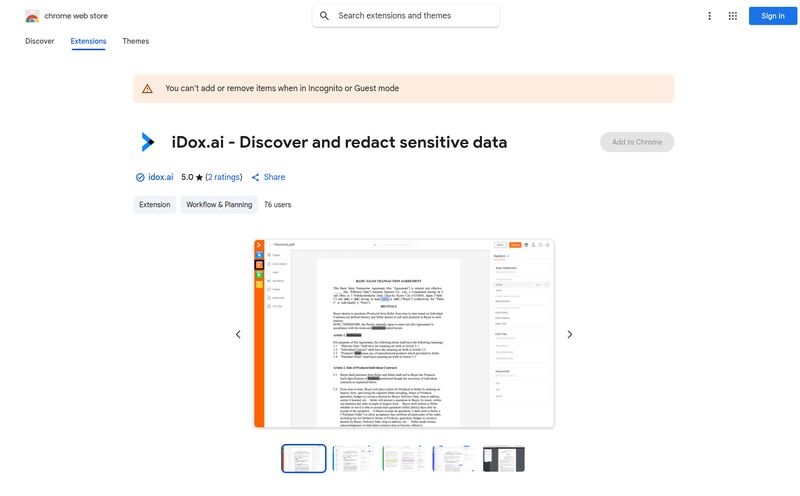
Task: Click the Chrome Web Store logo
Action: (x=32, y=16)
